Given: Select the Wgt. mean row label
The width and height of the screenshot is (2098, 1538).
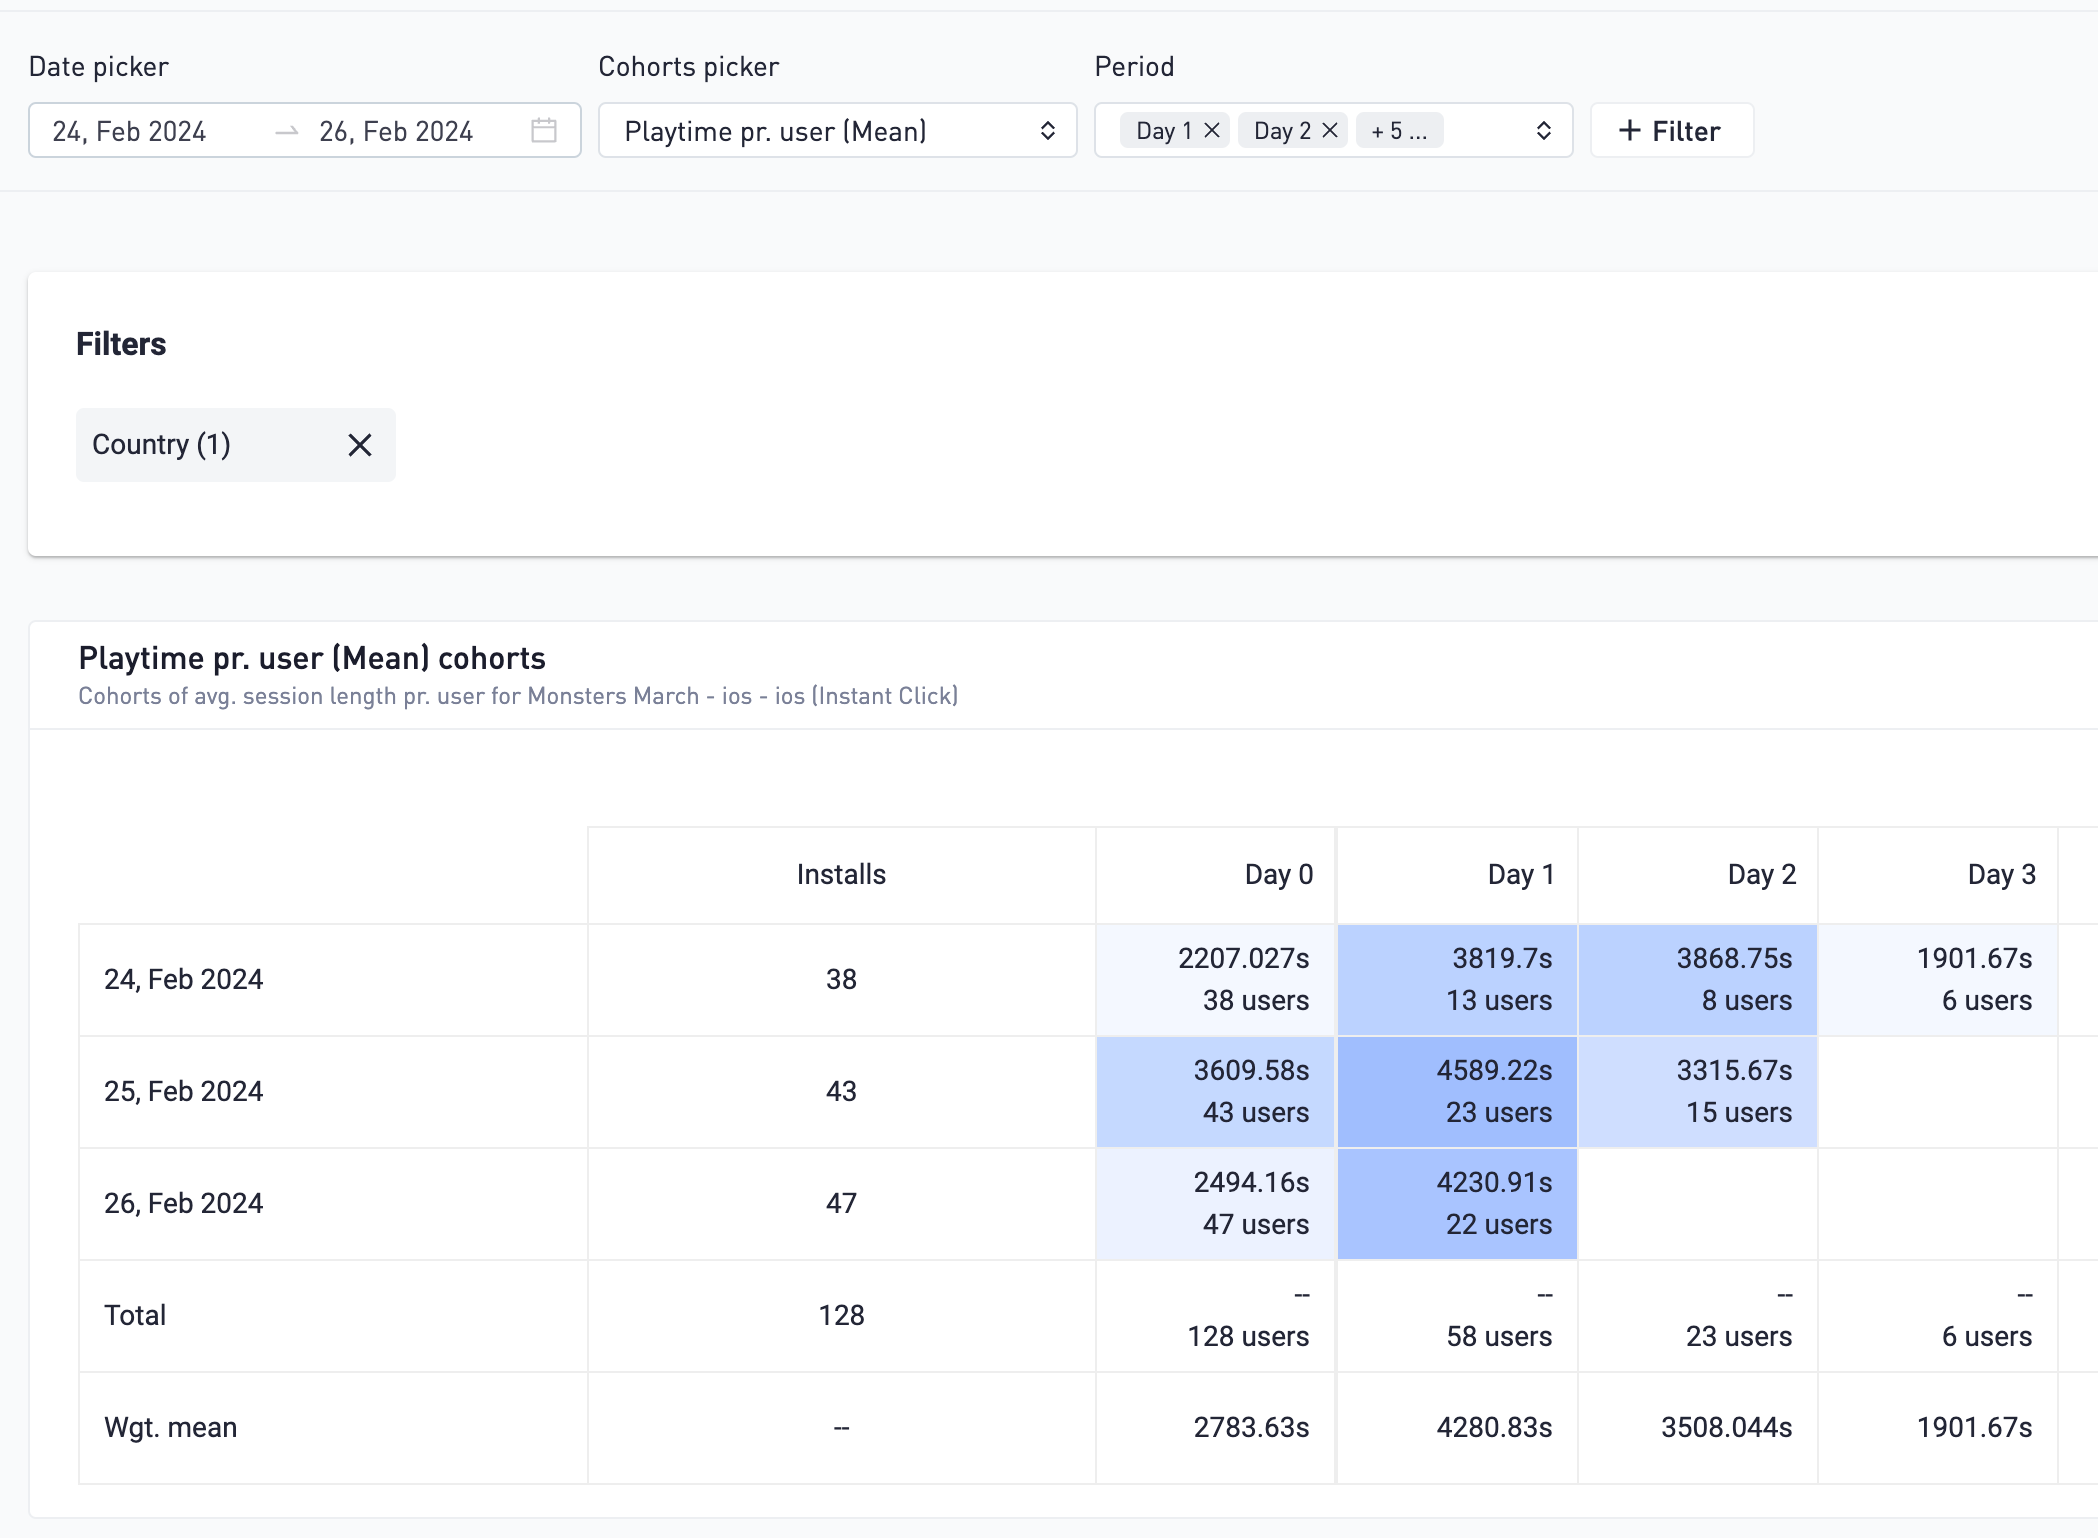Looking at the screenshot, I should (170, 1428).
